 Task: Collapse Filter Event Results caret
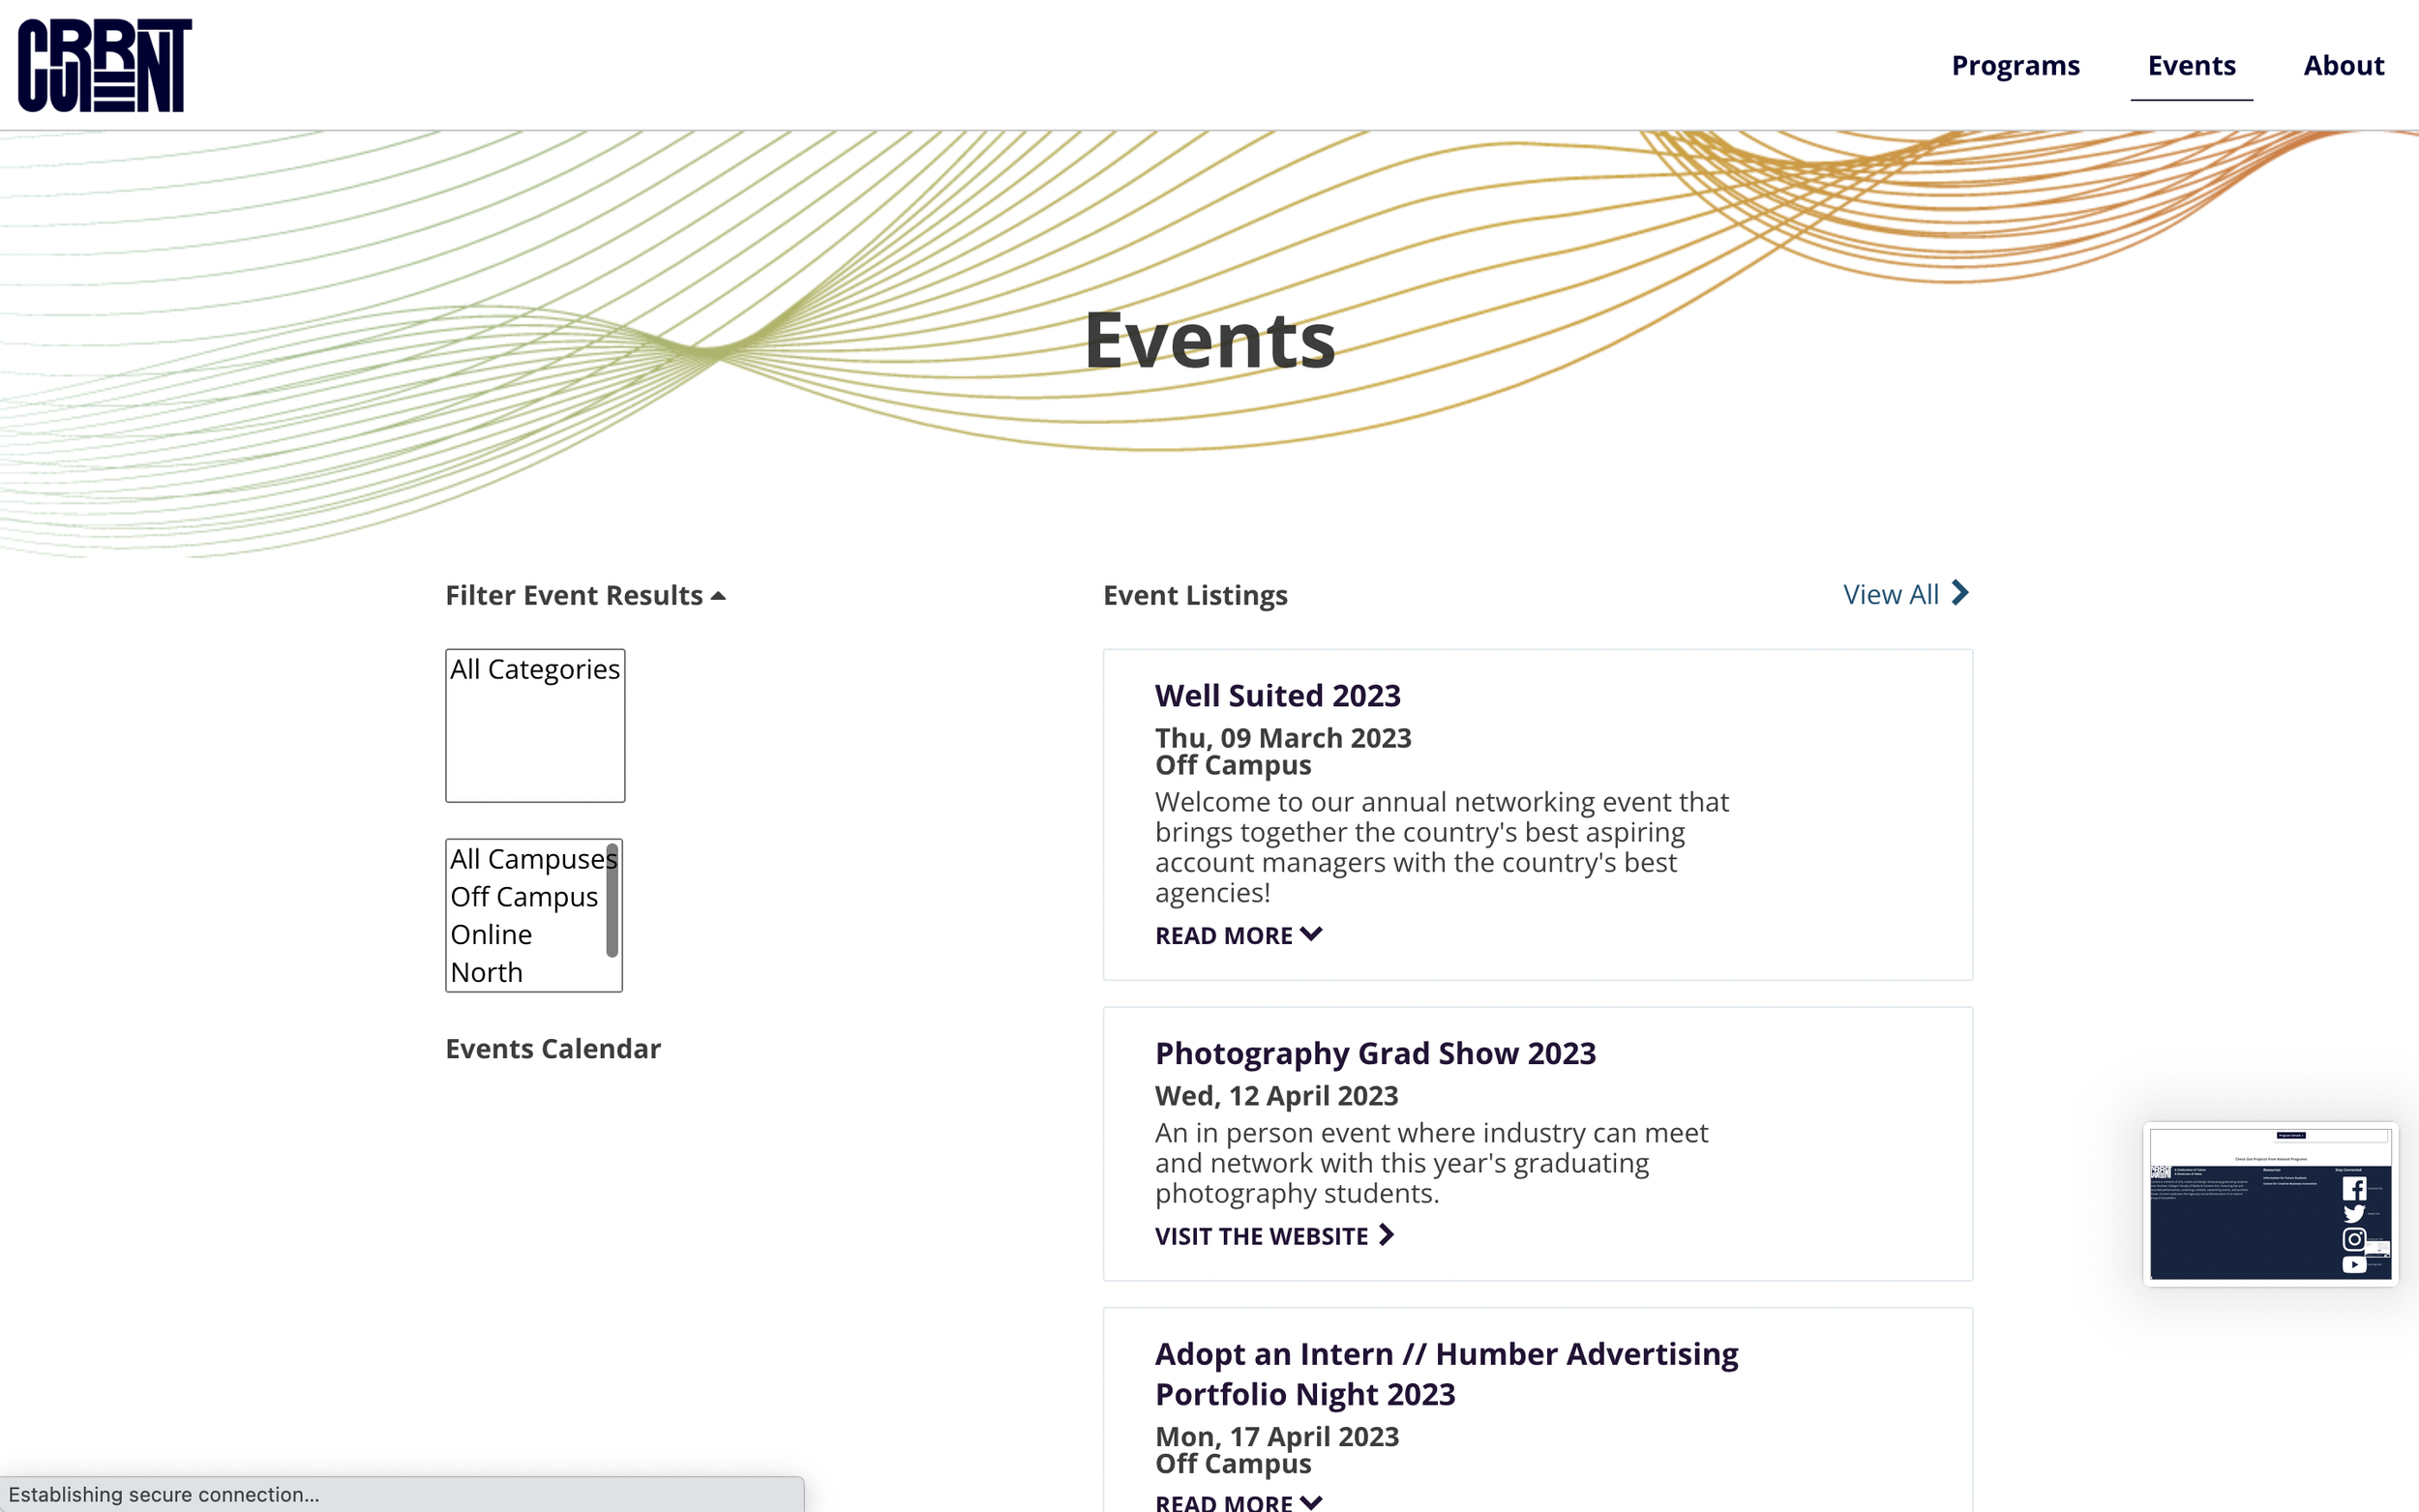(x=718, y=596)
